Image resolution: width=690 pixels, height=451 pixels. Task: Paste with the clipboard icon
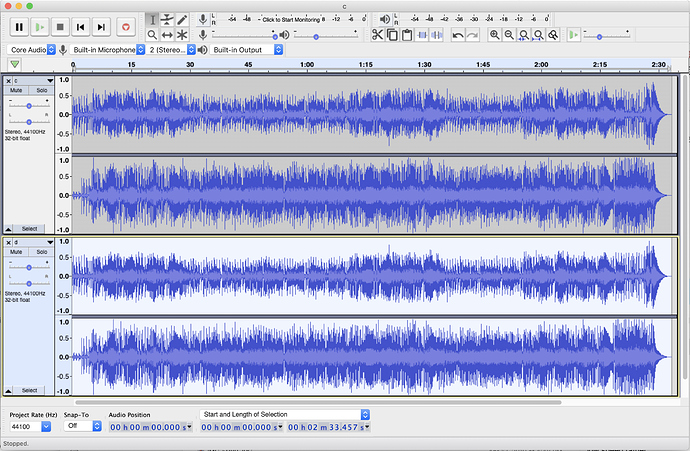coord(407,35)
